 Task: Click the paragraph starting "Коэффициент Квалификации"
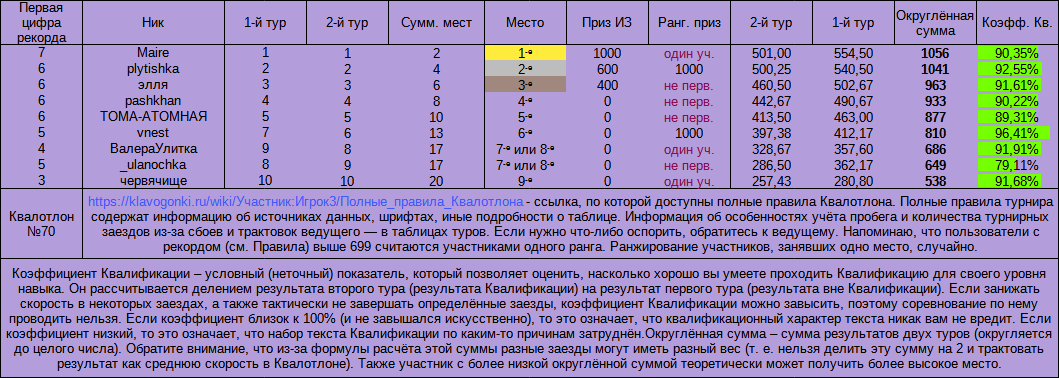(x=530, y=318)
